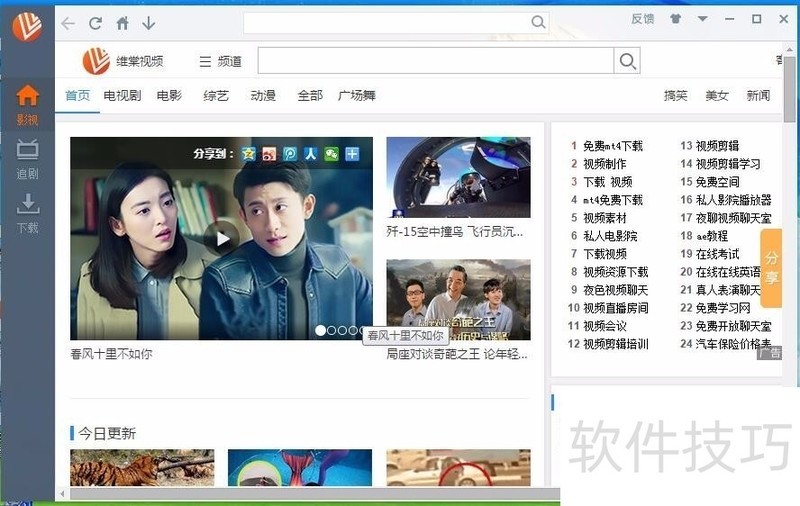Click the orange app logo in sidebar
The height and width of the screenshot is (506, 800).
(x=27, y=26)
